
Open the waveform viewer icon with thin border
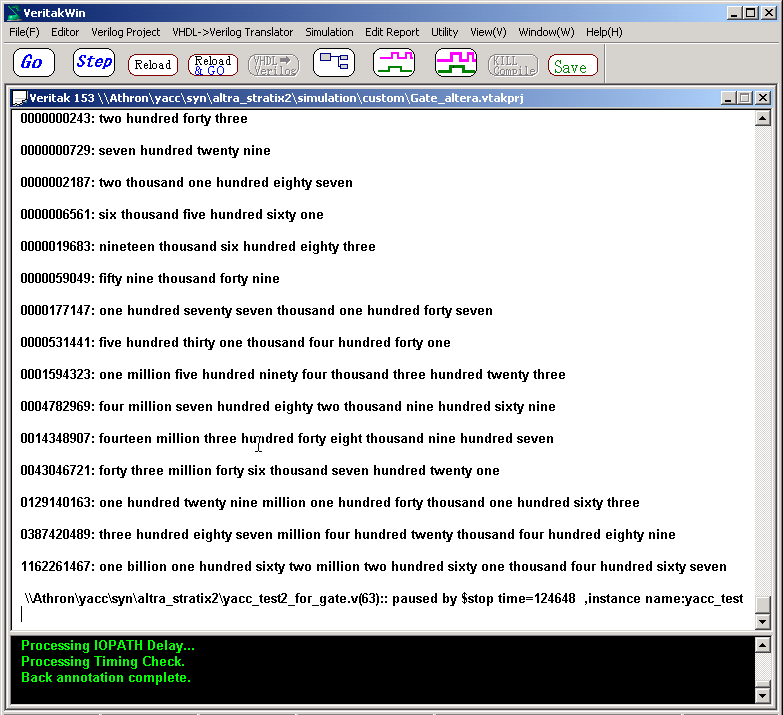pos(394,63)
